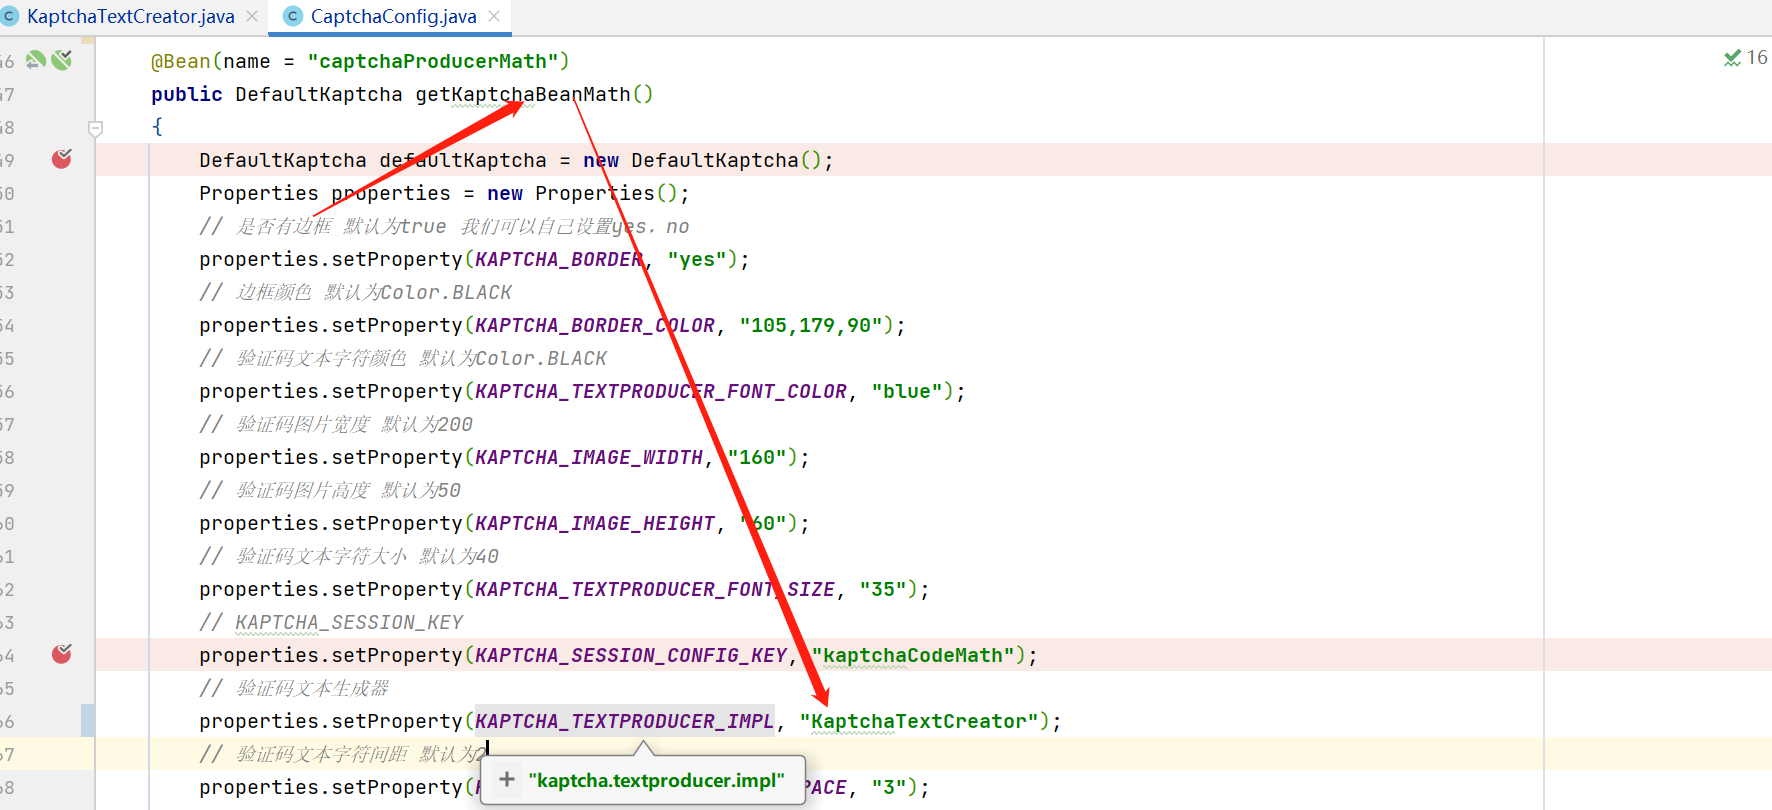Click the "kaptchaCodeMath" string
The width and height of the screenshot is (1772, 810).
[913, 655]
